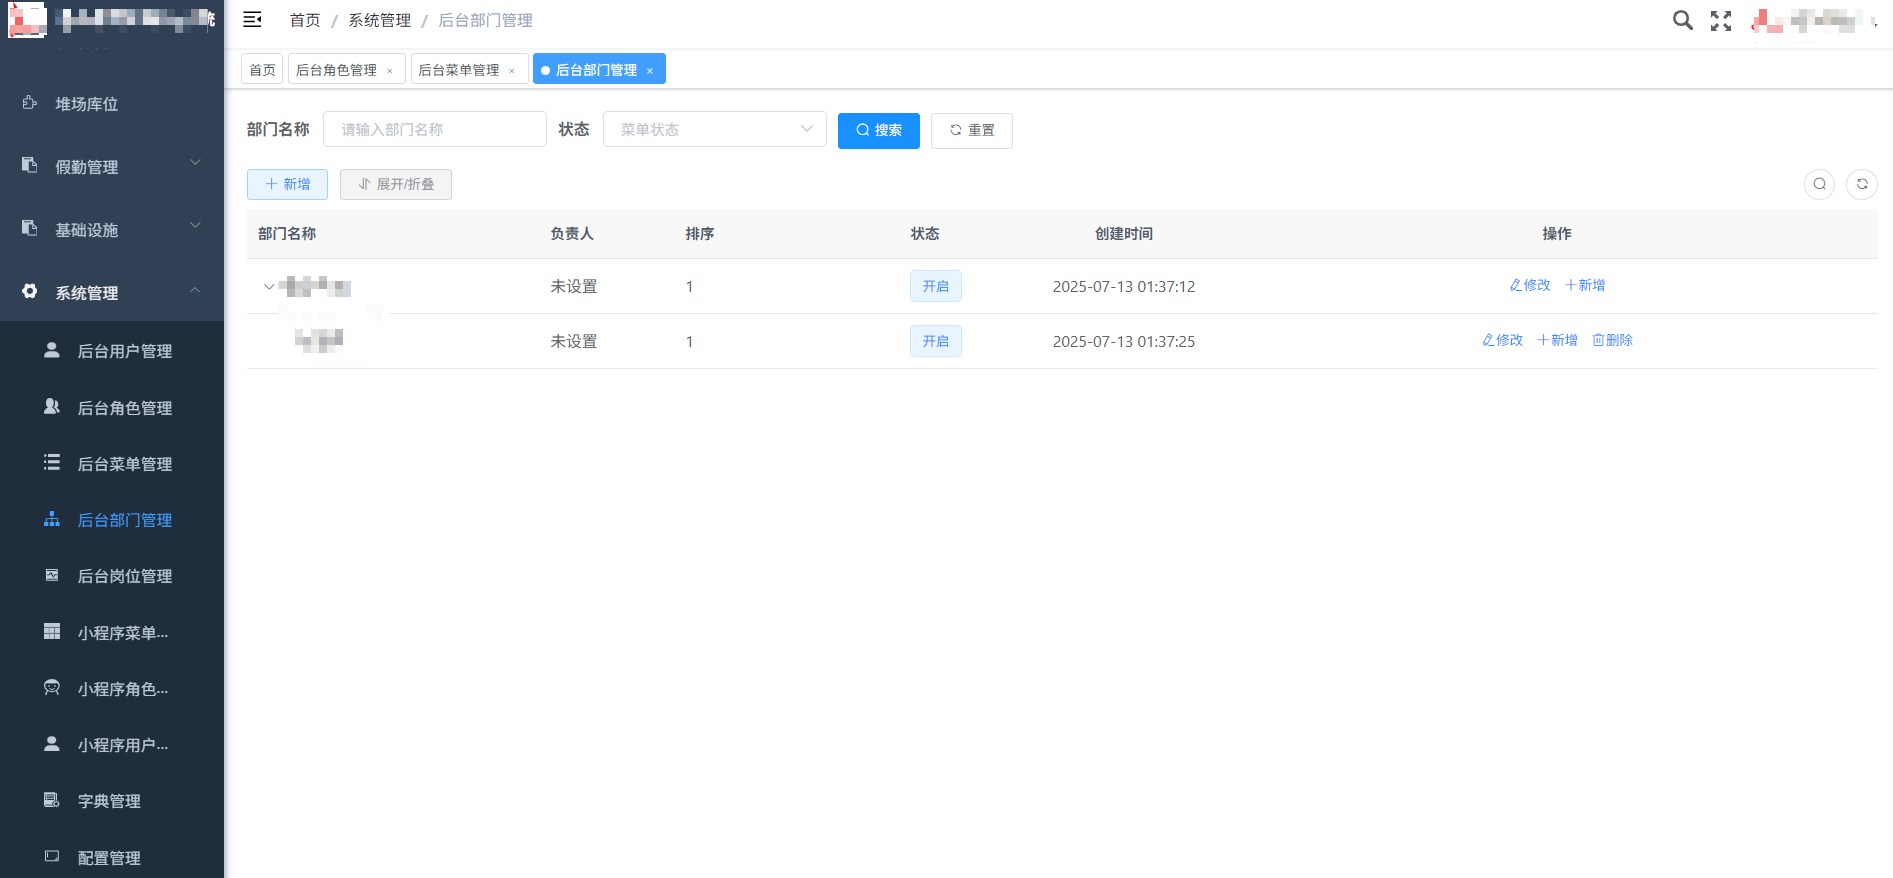Click 首页 in the breadcrumb

(x=305, y=20)
